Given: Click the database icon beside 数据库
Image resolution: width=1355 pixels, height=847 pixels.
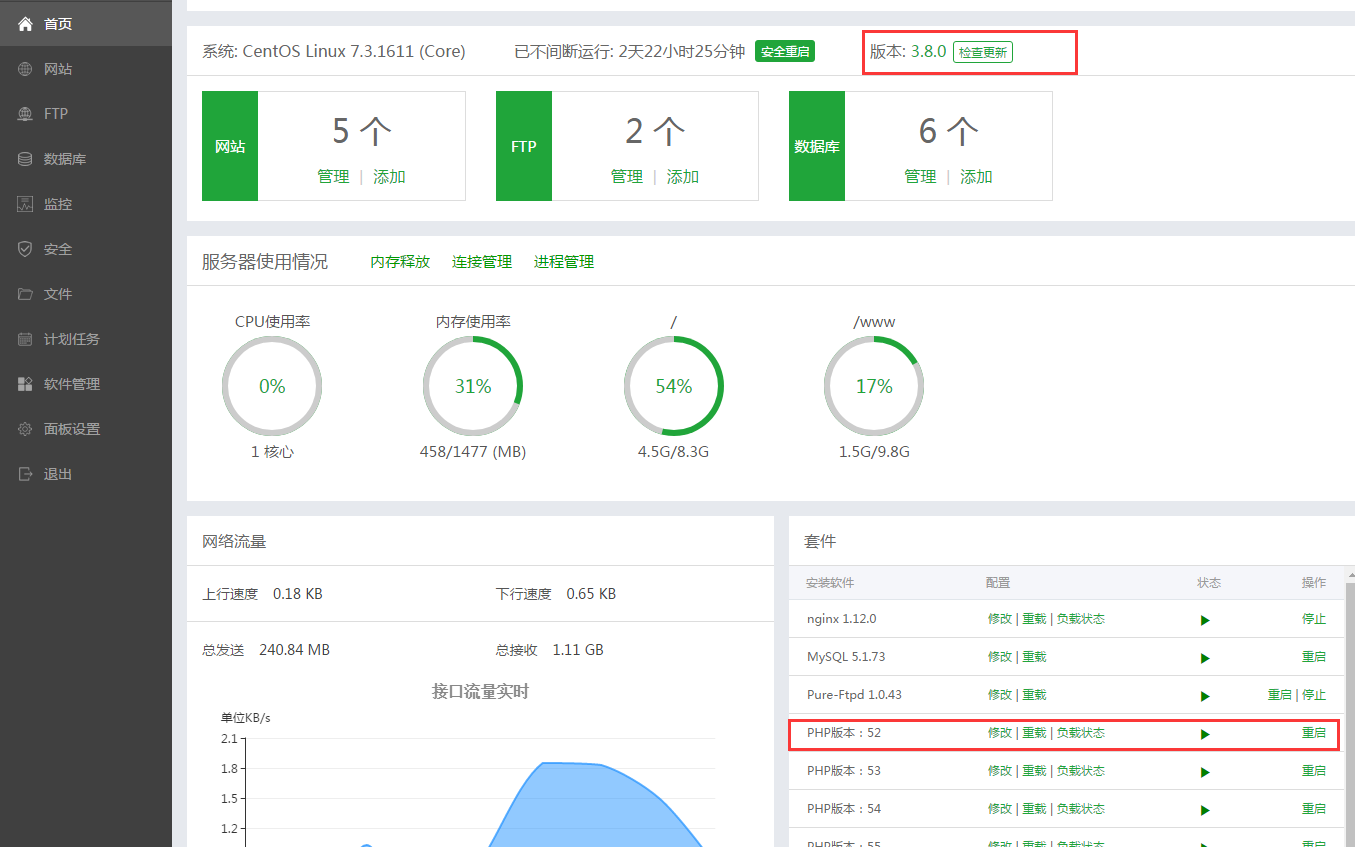Looking at the screenshot, I should (x=25, y=159).
